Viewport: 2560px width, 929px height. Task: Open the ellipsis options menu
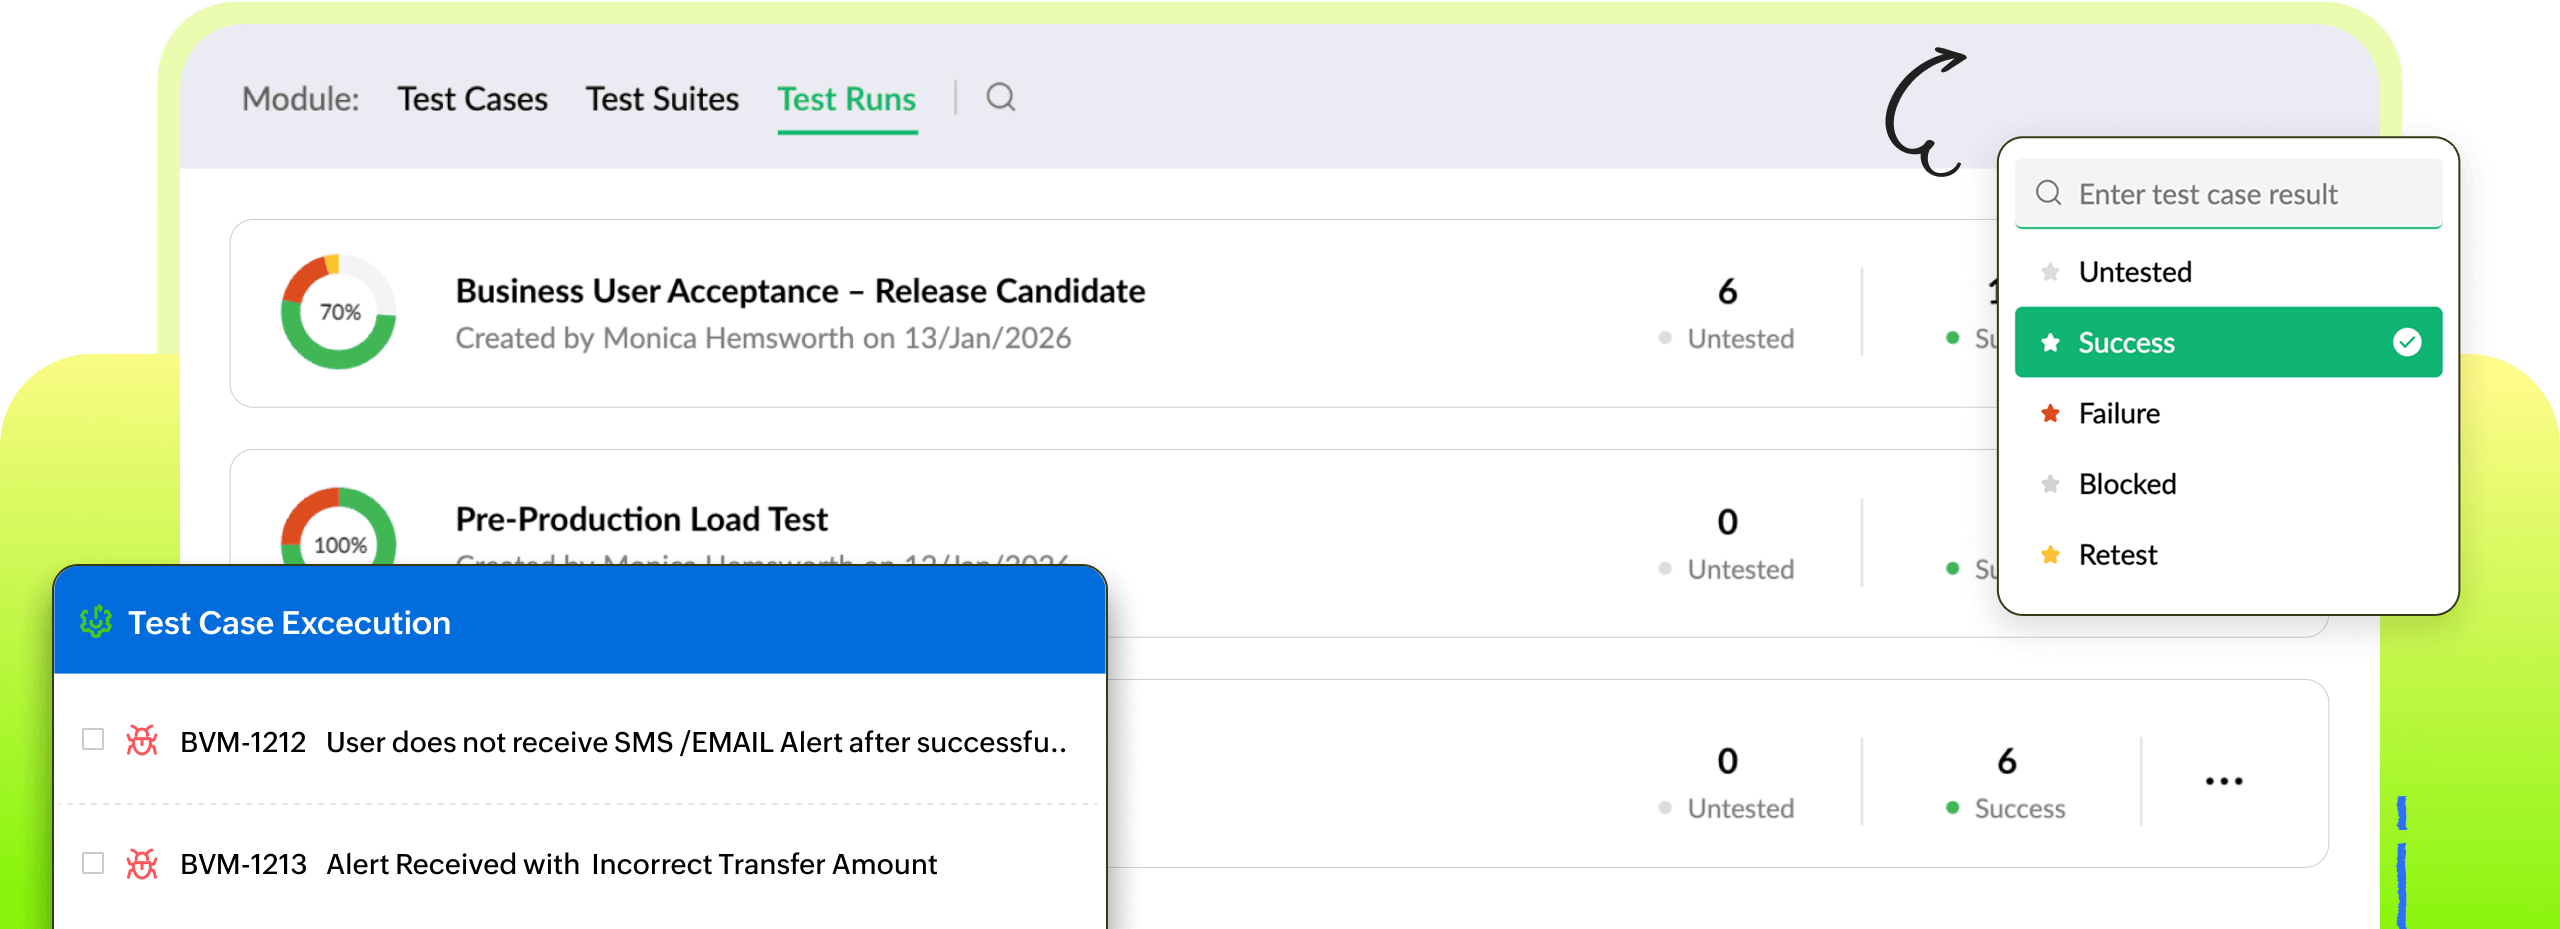click(x=2224, y=780)
